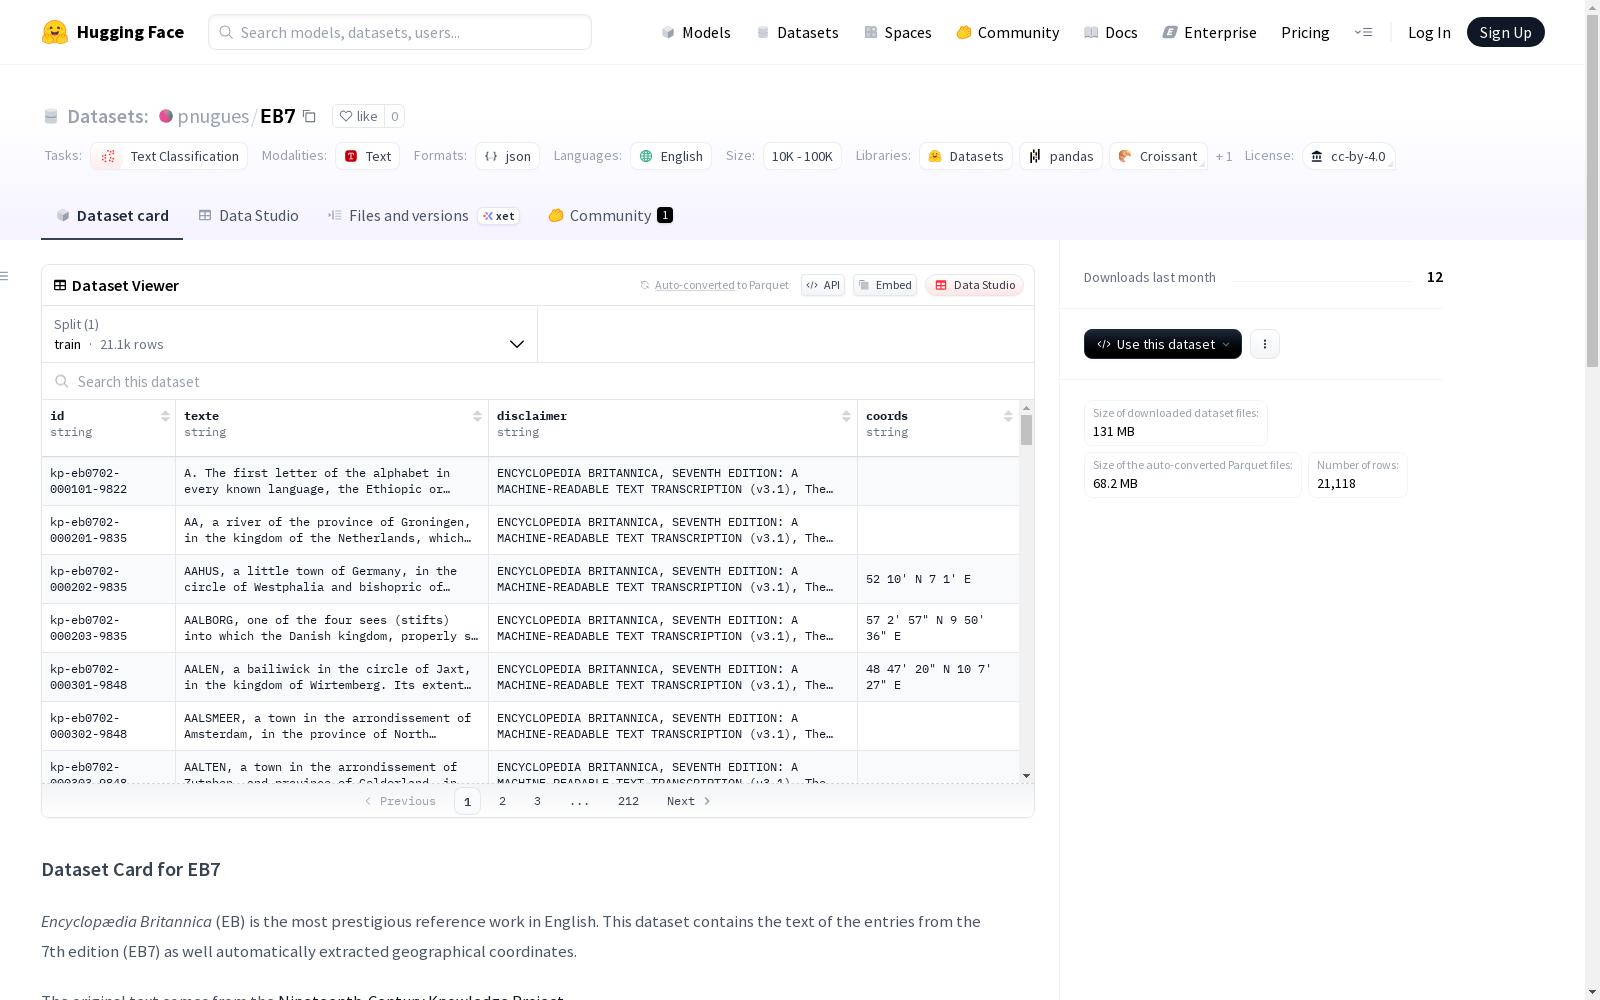The width and height of the screenshot is (1600, 1000).
Task: Click the page vertical scrollbar
Action: (x=1592, y=190)
